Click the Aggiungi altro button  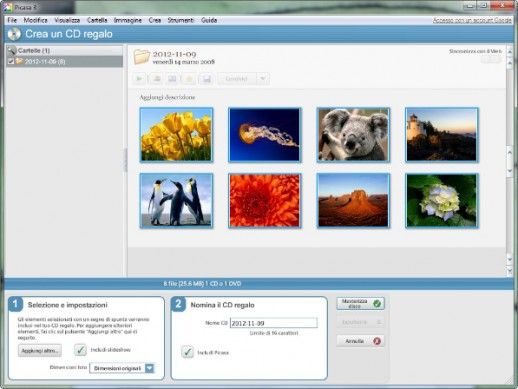click(x=40, y=351)
